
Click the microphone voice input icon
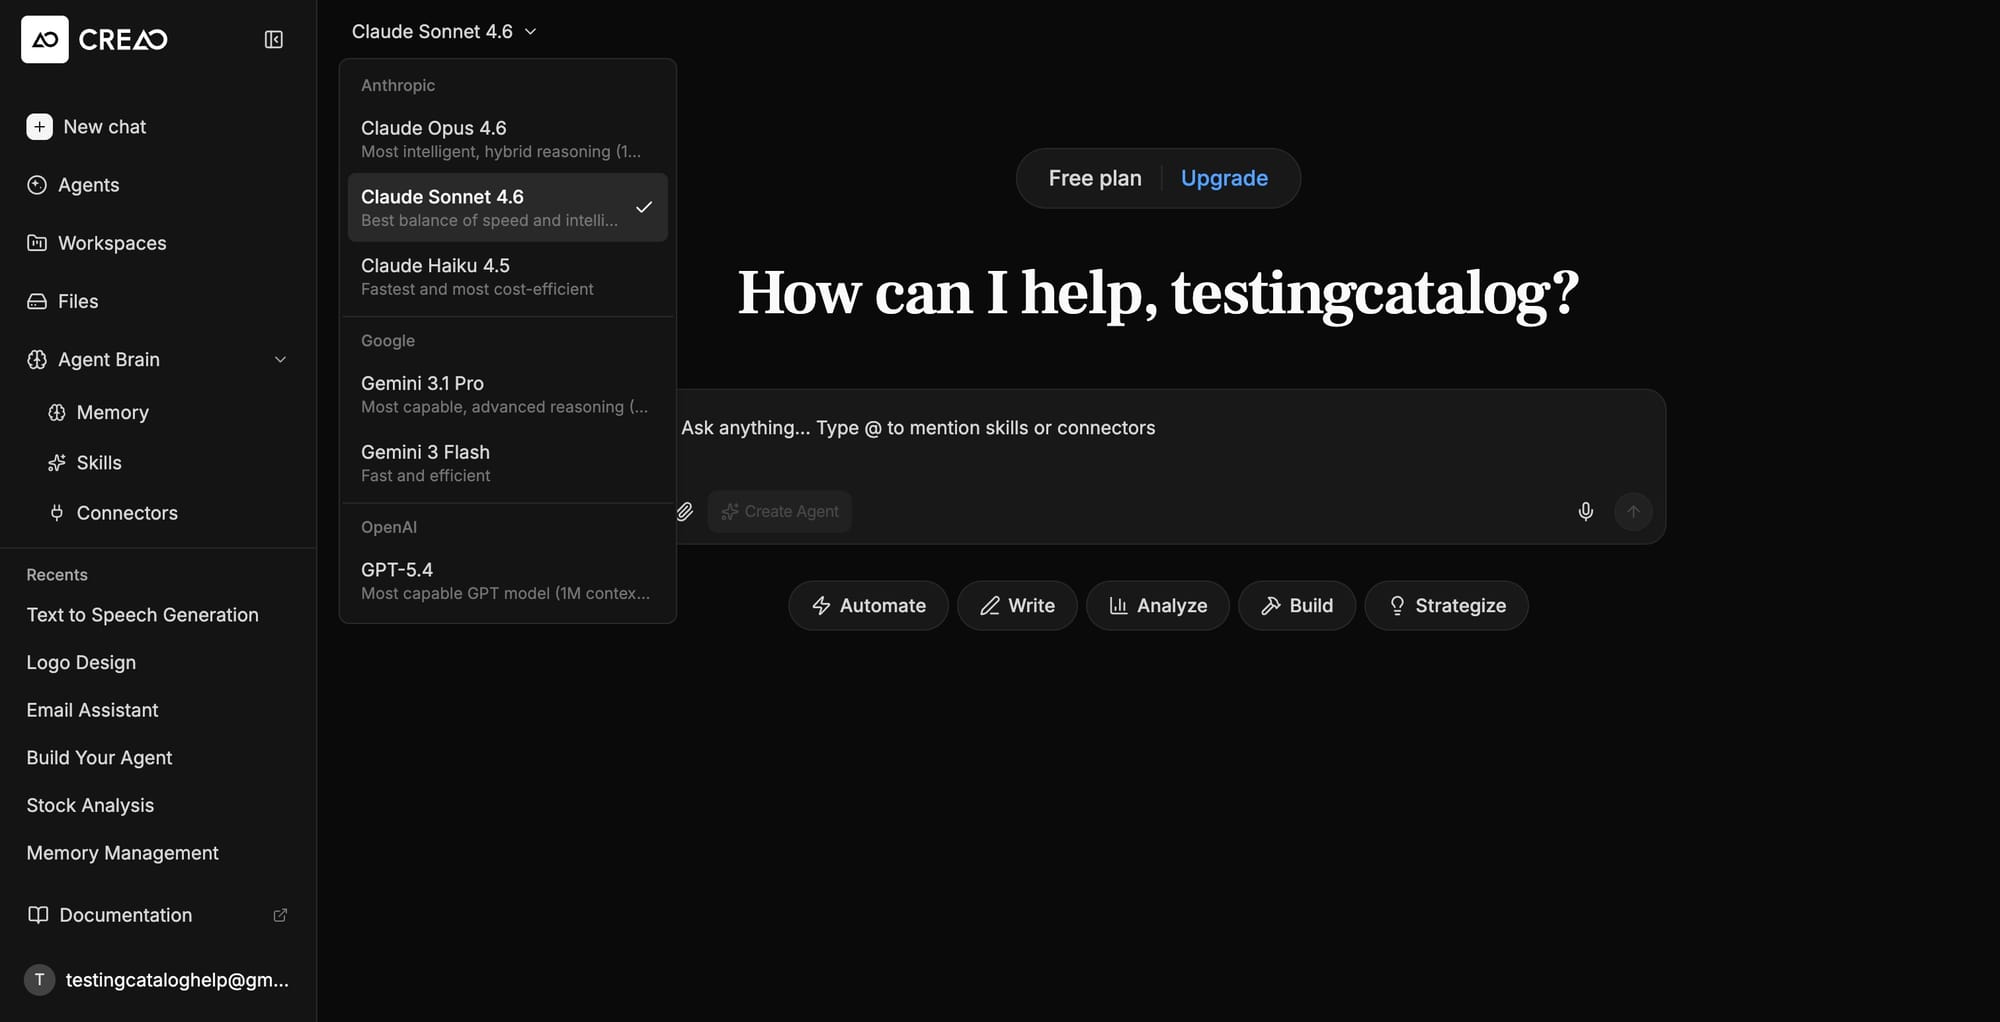point(1585,511)
